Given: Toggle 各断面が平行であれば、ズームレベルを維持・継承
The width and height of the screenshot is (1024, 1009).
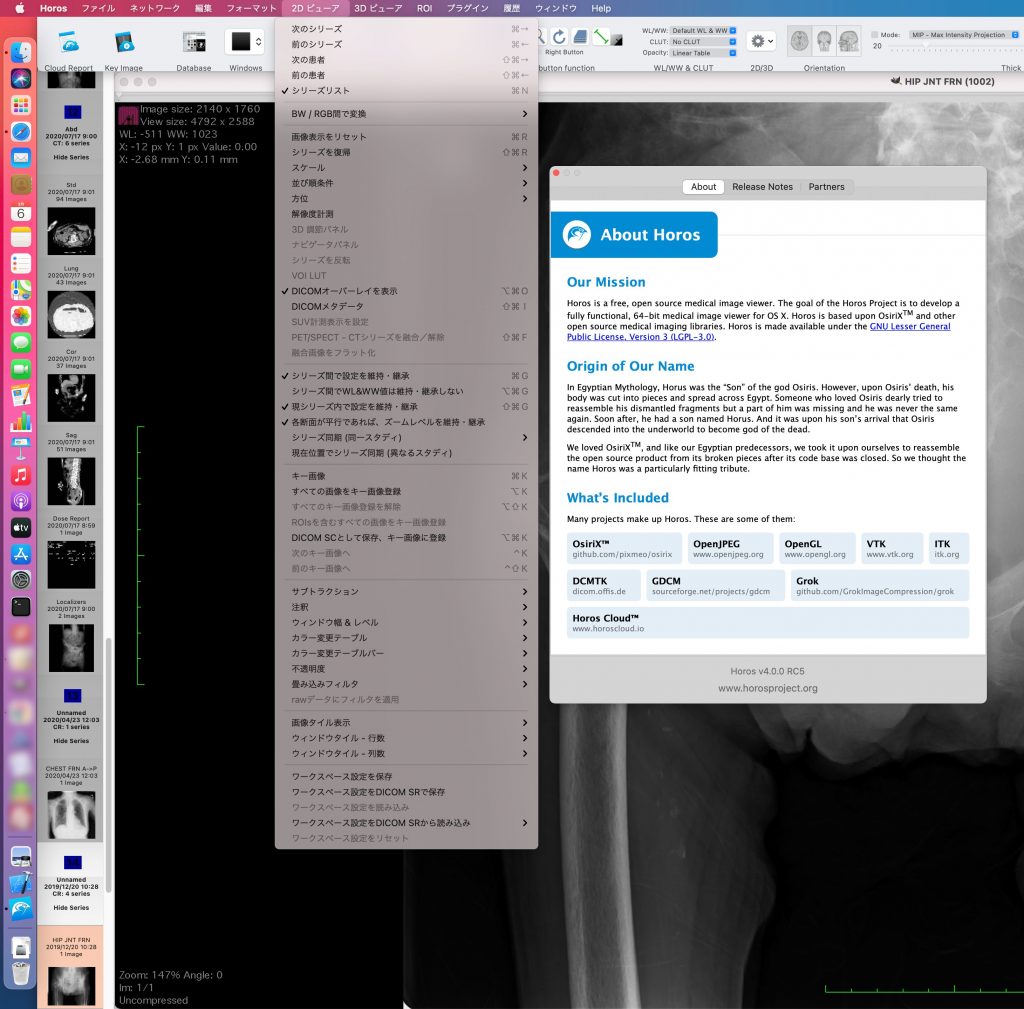Looking at the screenshot, I should (x=406, y=423).
